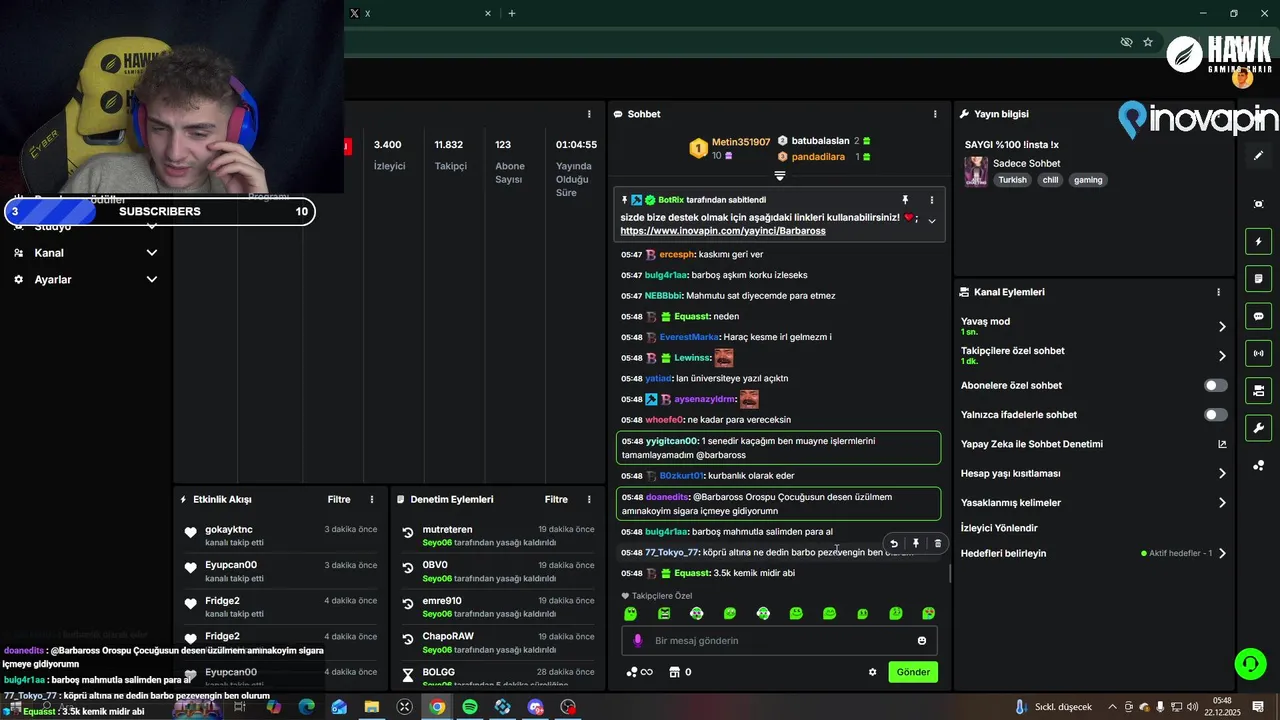Viewport: 1280px width, 720px height.
Task: Click the channel points infinity icon
Action: [x=639, y=672]
